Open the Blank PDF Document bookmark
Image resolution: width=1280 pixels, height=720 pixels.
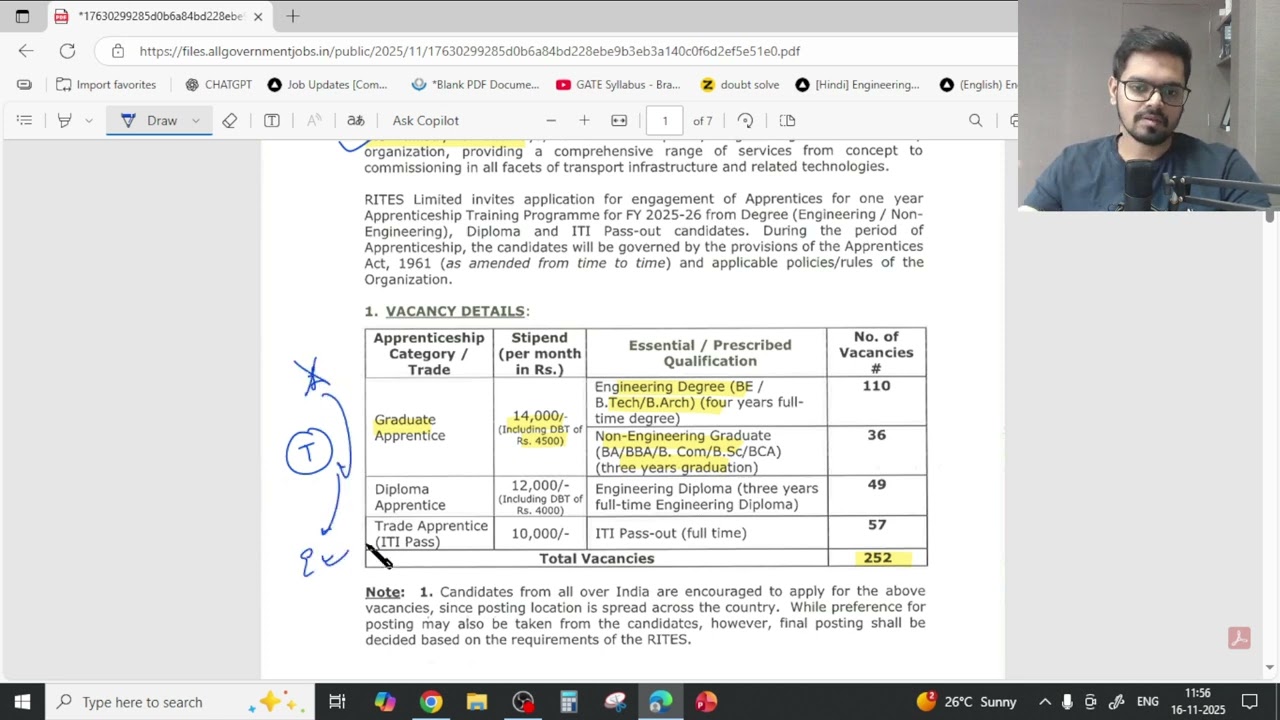475,85
